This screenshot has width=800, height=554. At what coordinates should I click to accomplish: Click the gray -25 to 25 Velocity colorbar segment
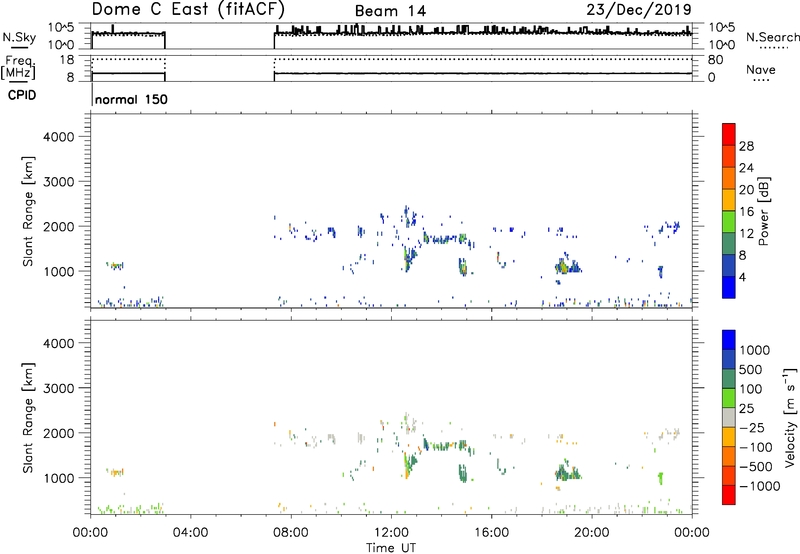[x=729, y=417]
